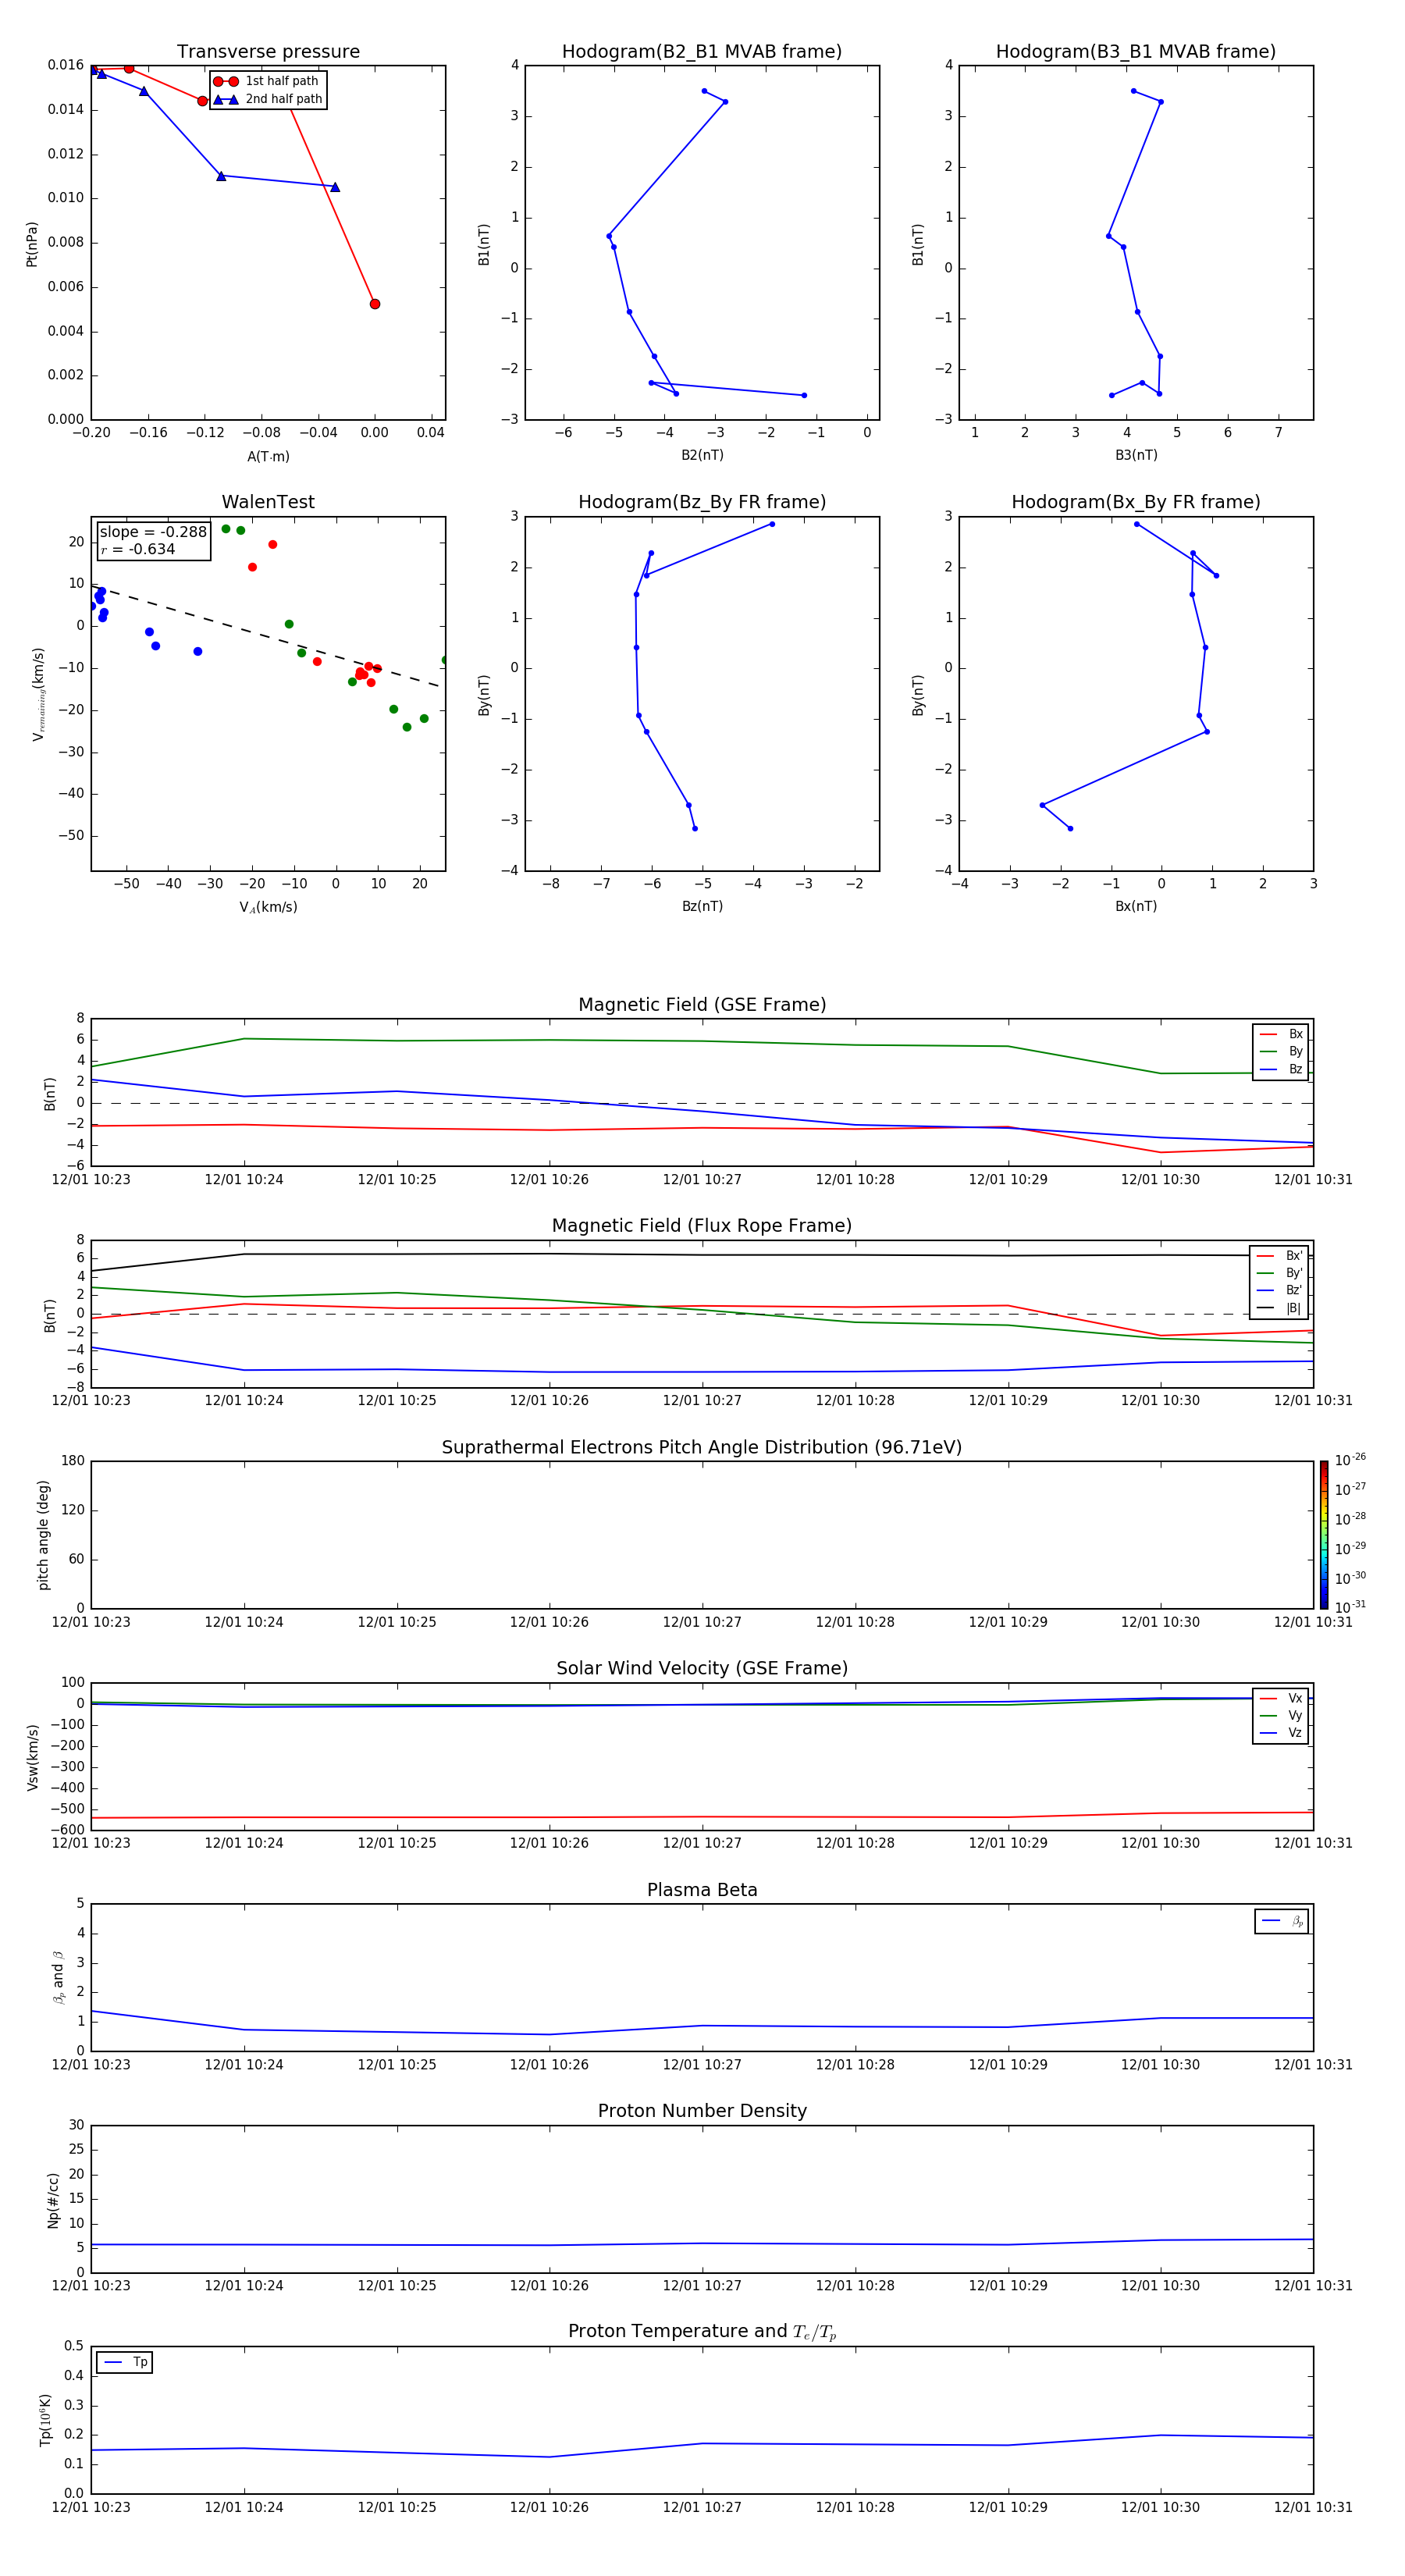Click the '2nd half path' legend entry
This screenshot has width=1405, height=2576.
pos(267,99)
